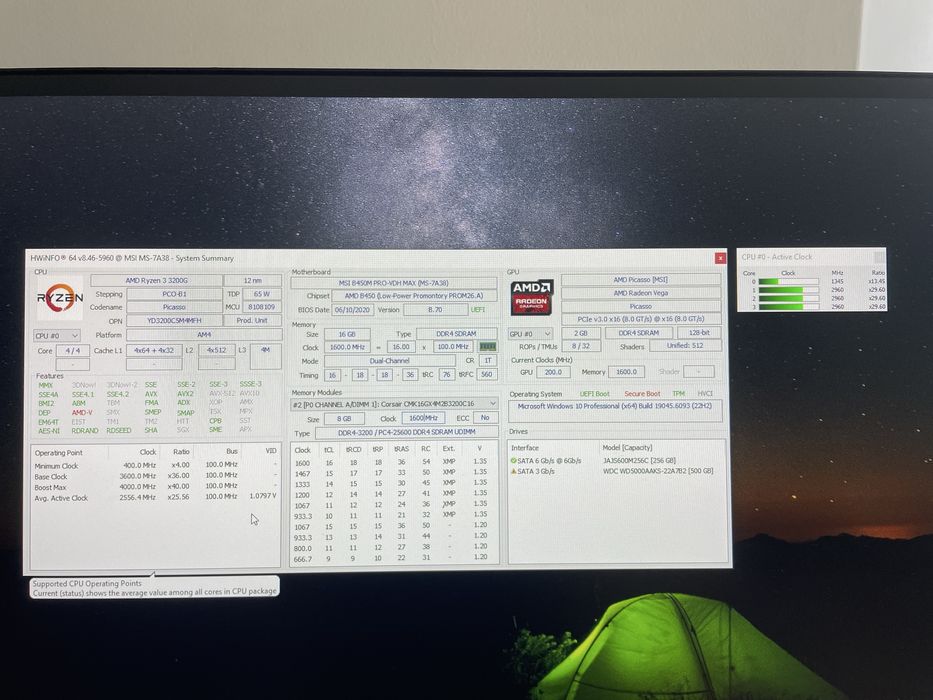Click the Core 1 clock bar in Active Clock window
Image resolution: width=933 pixels, height=700 pixels.
click(788, 290)
